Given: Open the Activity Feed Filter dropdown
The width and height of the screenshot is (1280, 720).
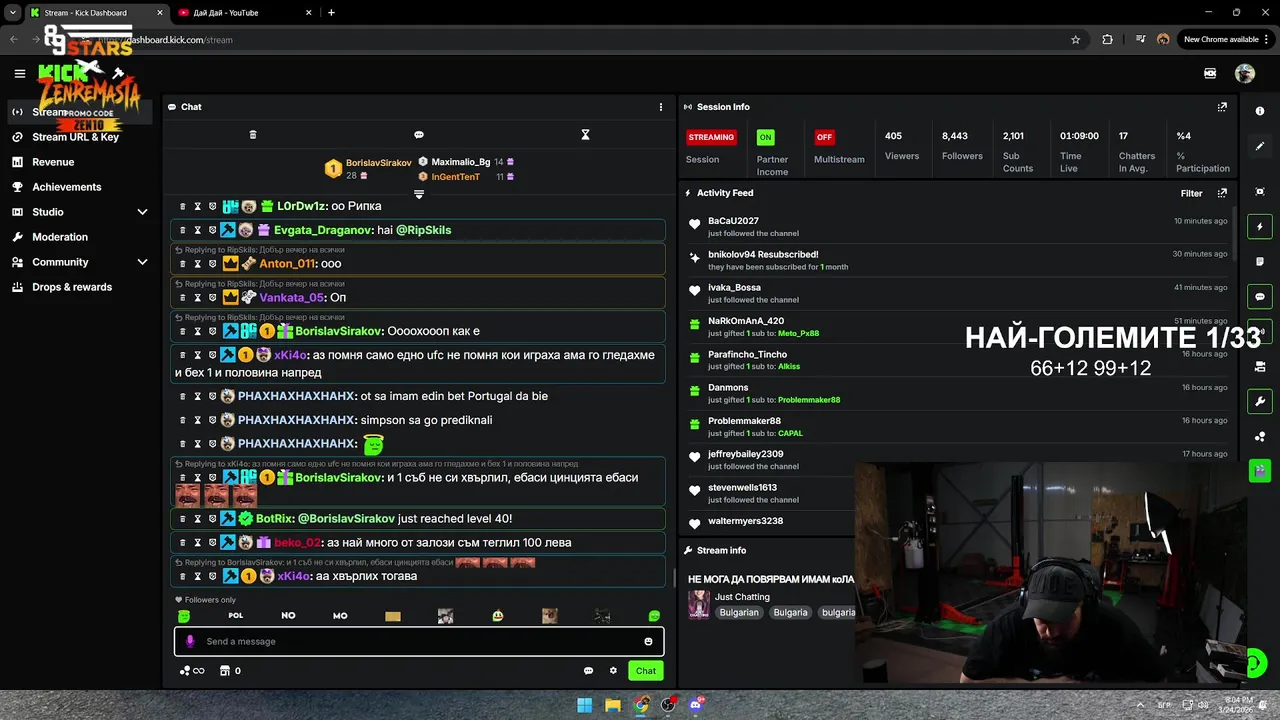Looking at the screenshot, I should pos(1191,193).
